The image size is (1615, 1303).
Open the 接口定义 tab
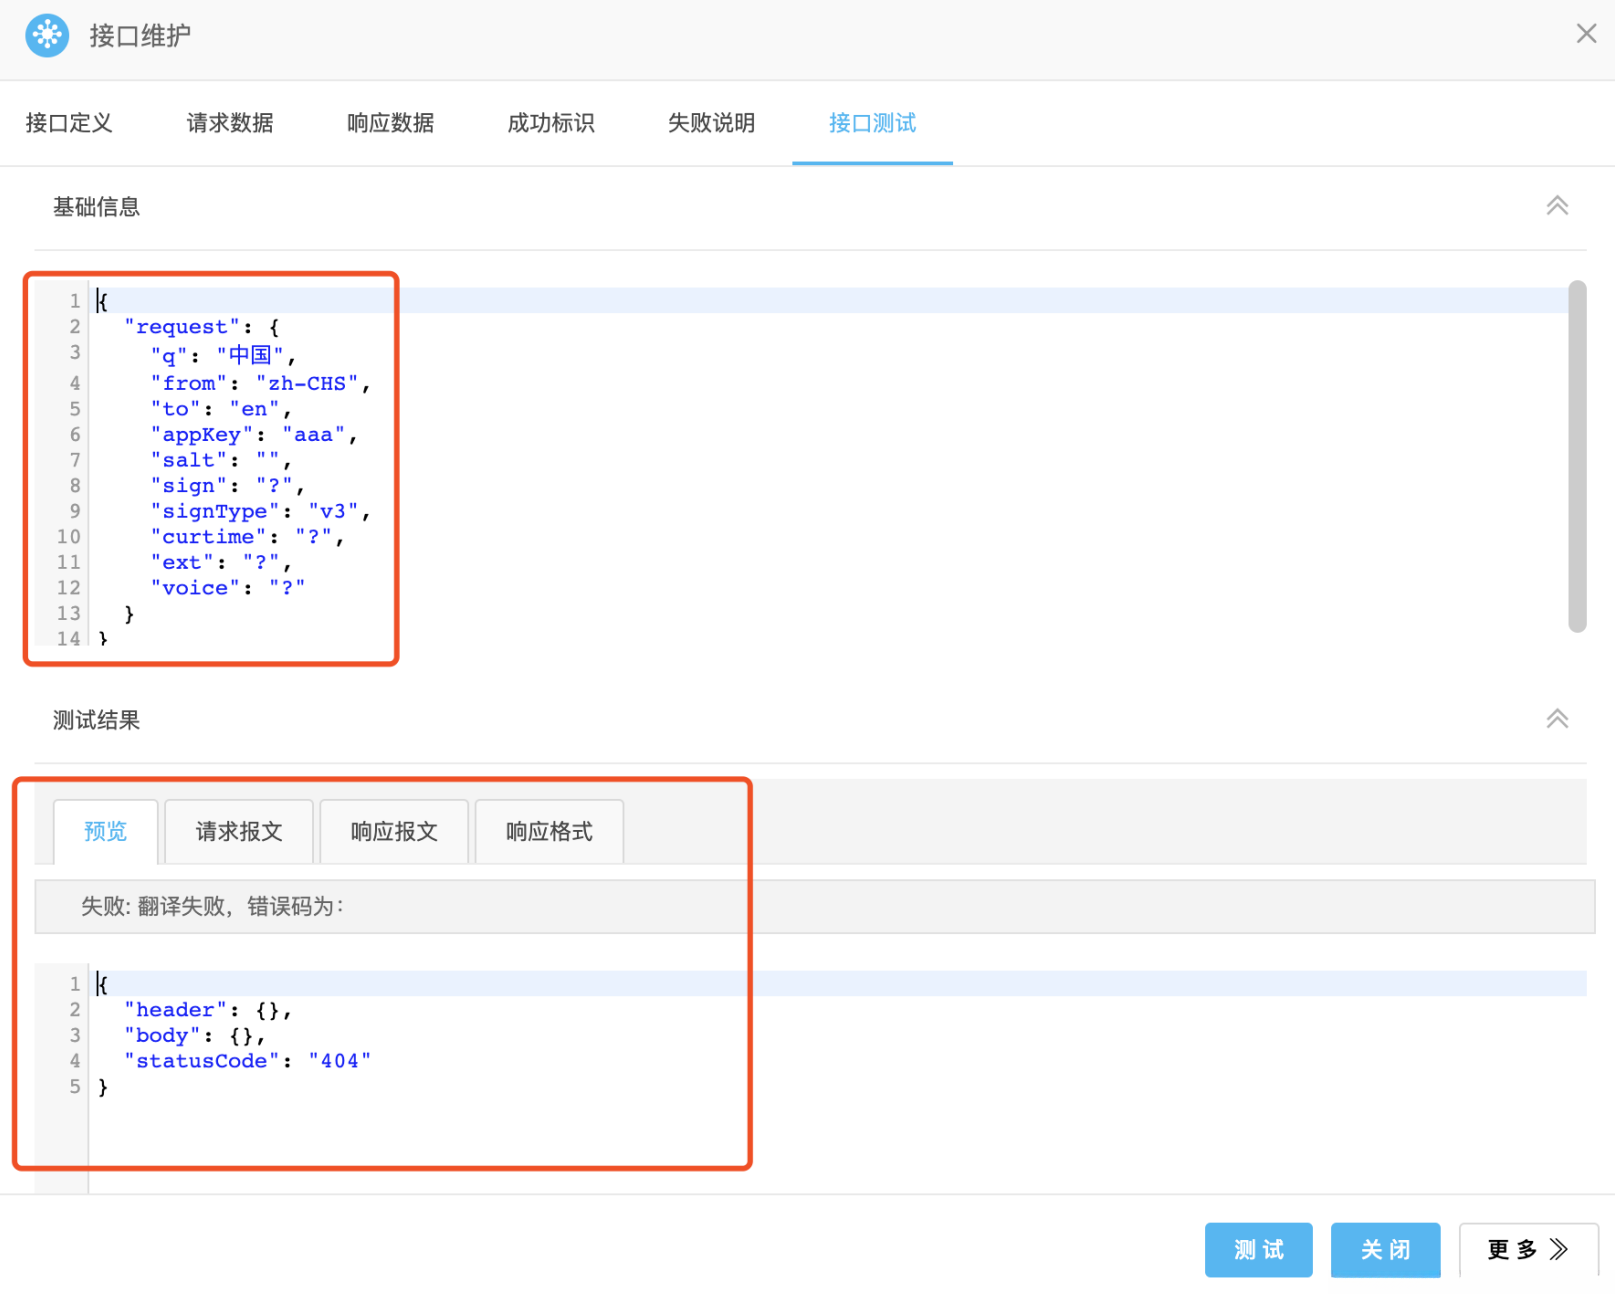coord(69,123)
